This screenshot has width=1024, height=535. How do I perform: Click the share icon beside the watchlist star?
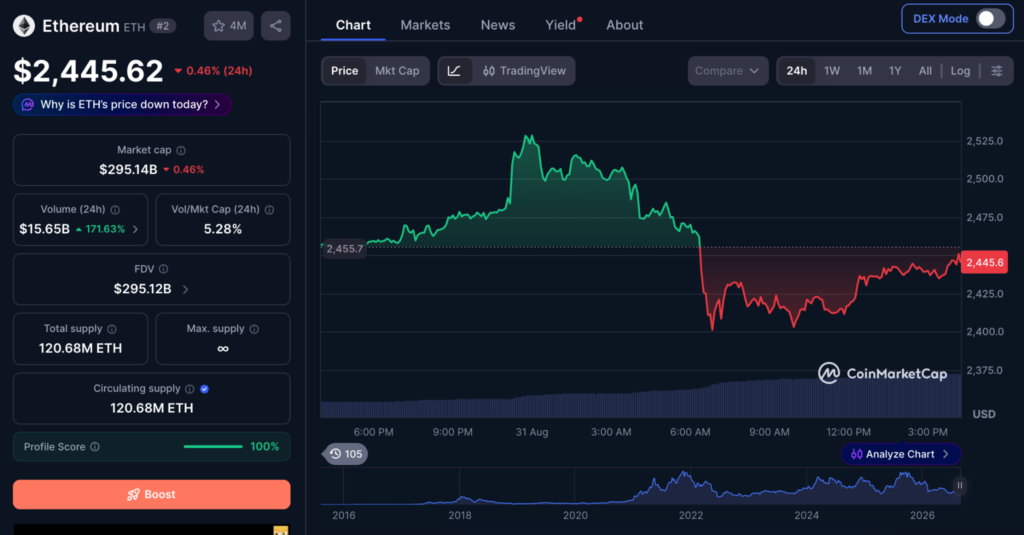[x=276, y=26]
